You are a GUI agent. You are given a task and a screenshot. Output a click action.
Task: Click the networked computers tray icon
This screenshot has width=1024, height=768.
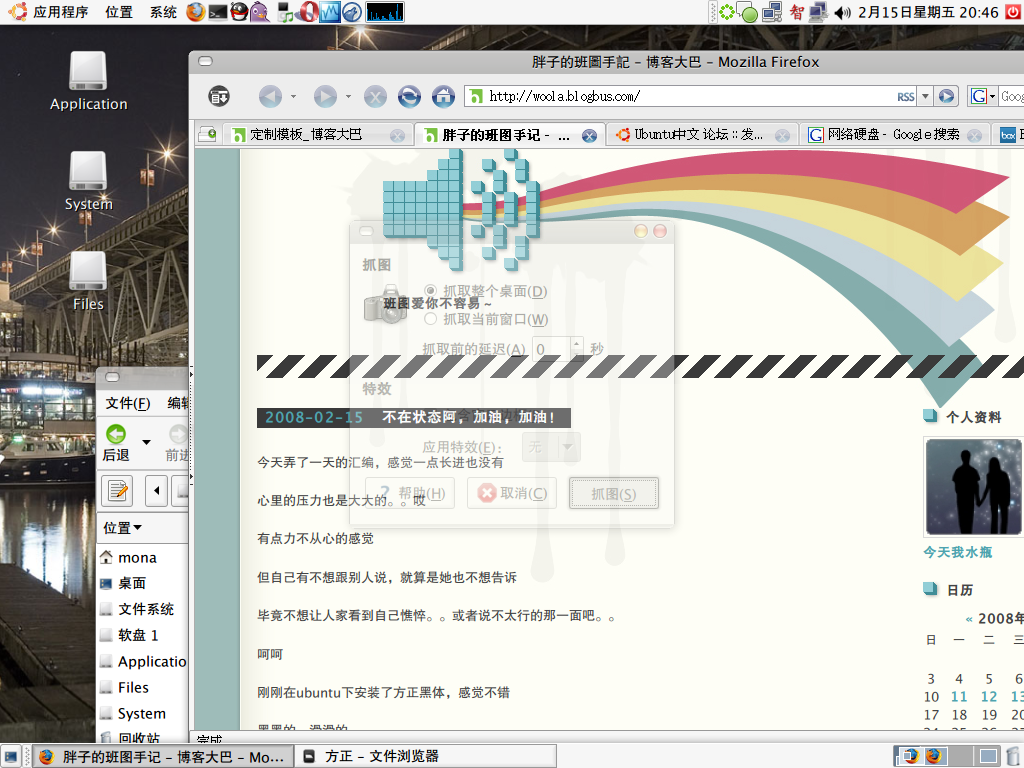click(772, 12)
